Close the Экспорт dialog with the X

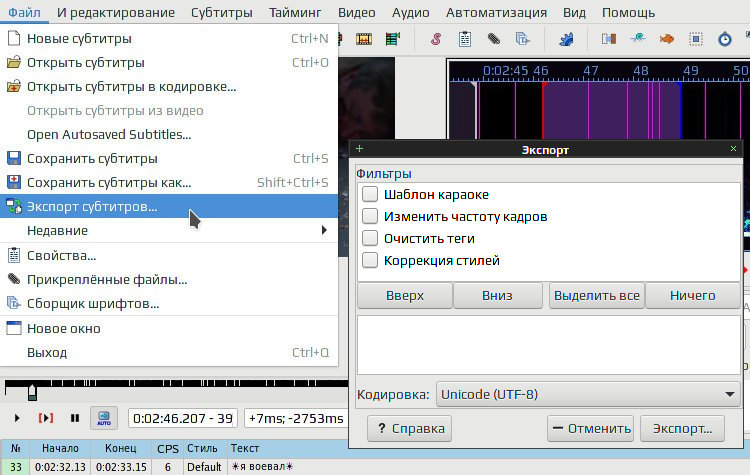point(733,149)
